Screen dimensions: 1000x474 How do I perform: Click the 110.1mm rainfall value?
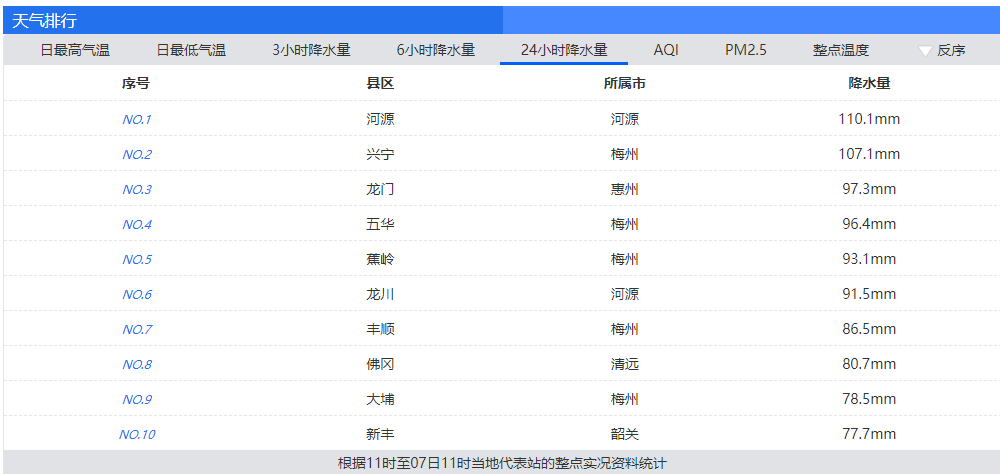868,119
